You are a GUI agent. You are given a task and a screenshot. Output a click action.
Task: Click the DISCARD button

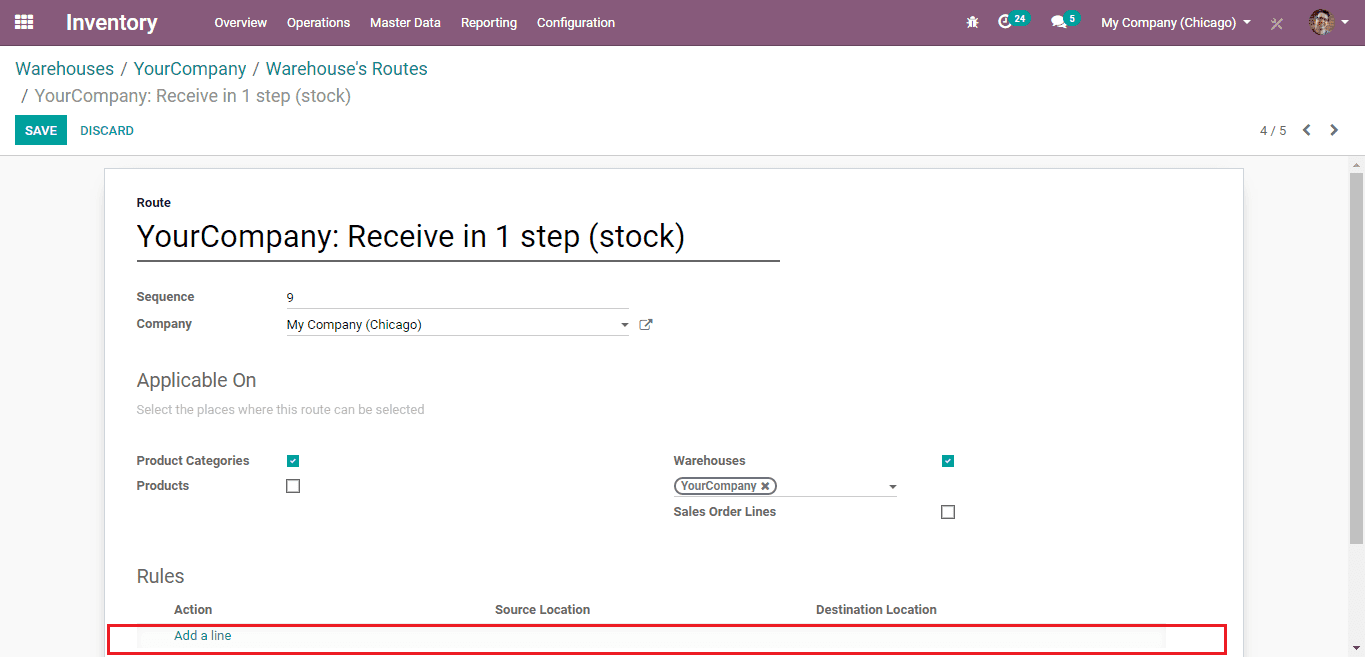[107, 131]
